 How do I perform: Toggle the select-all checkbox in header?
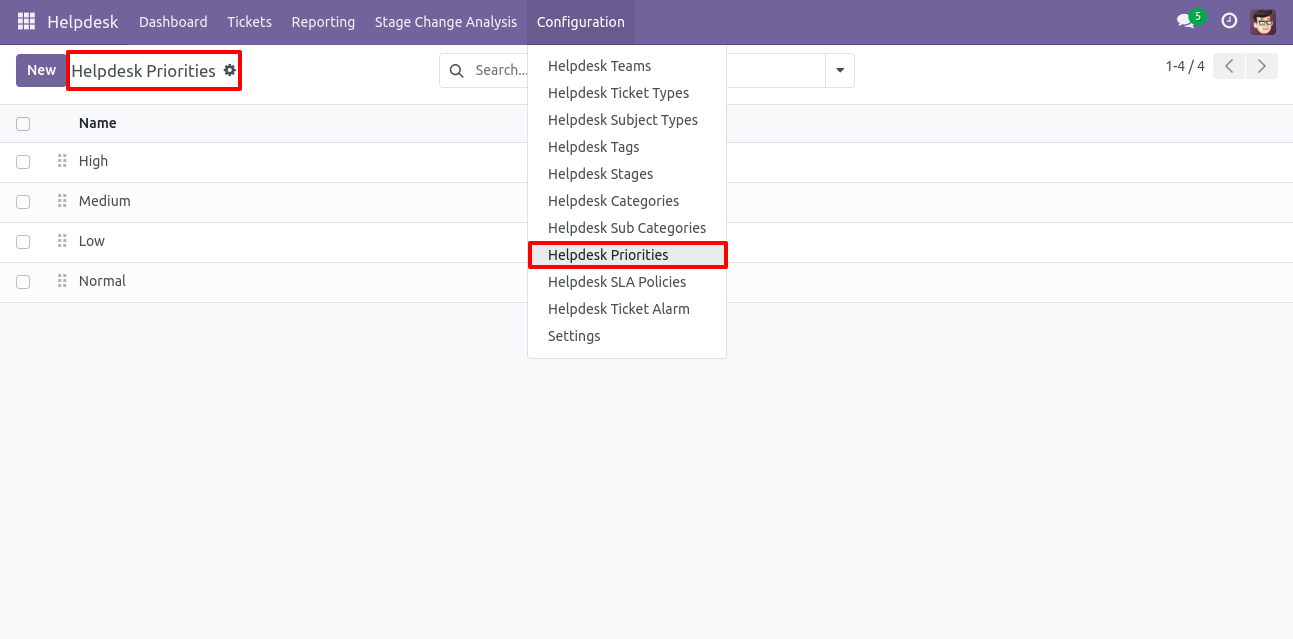point(23,124)
